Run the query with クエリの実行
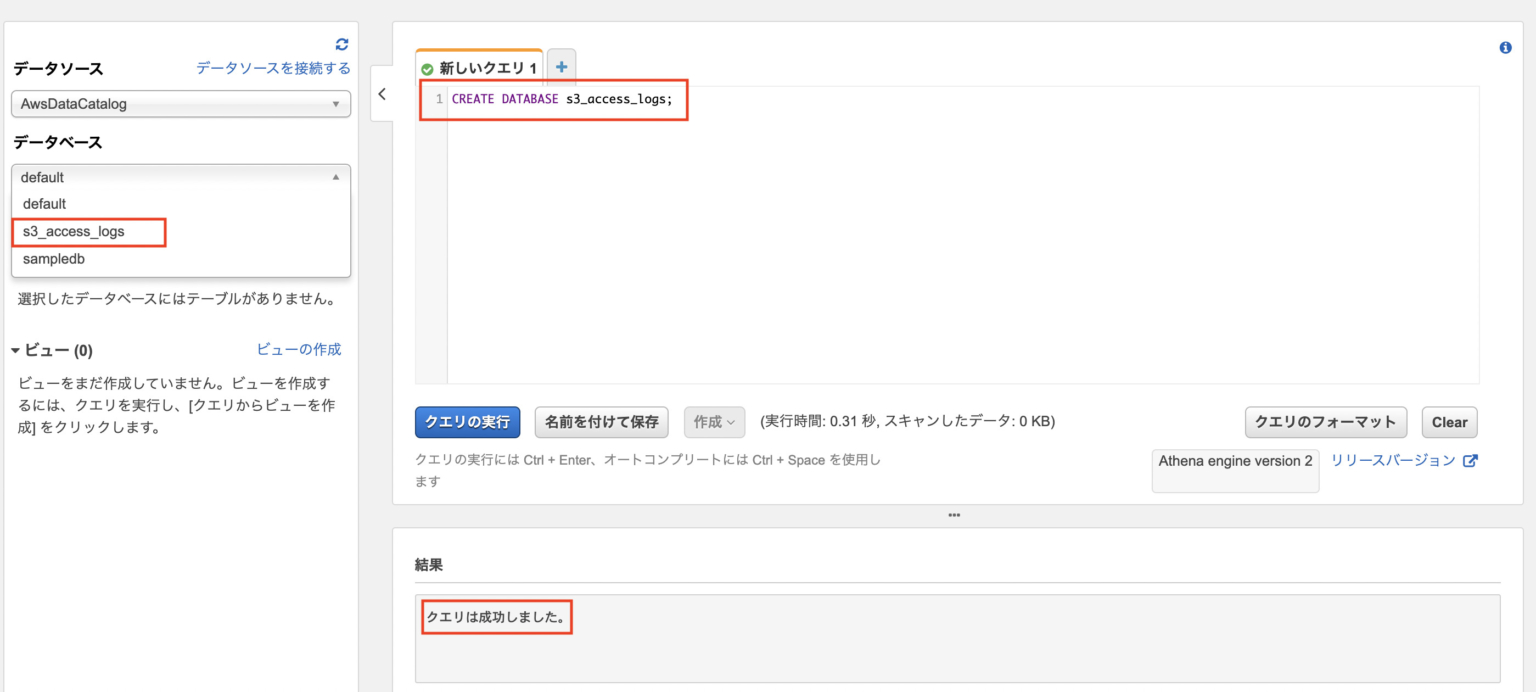 point(467,422)
